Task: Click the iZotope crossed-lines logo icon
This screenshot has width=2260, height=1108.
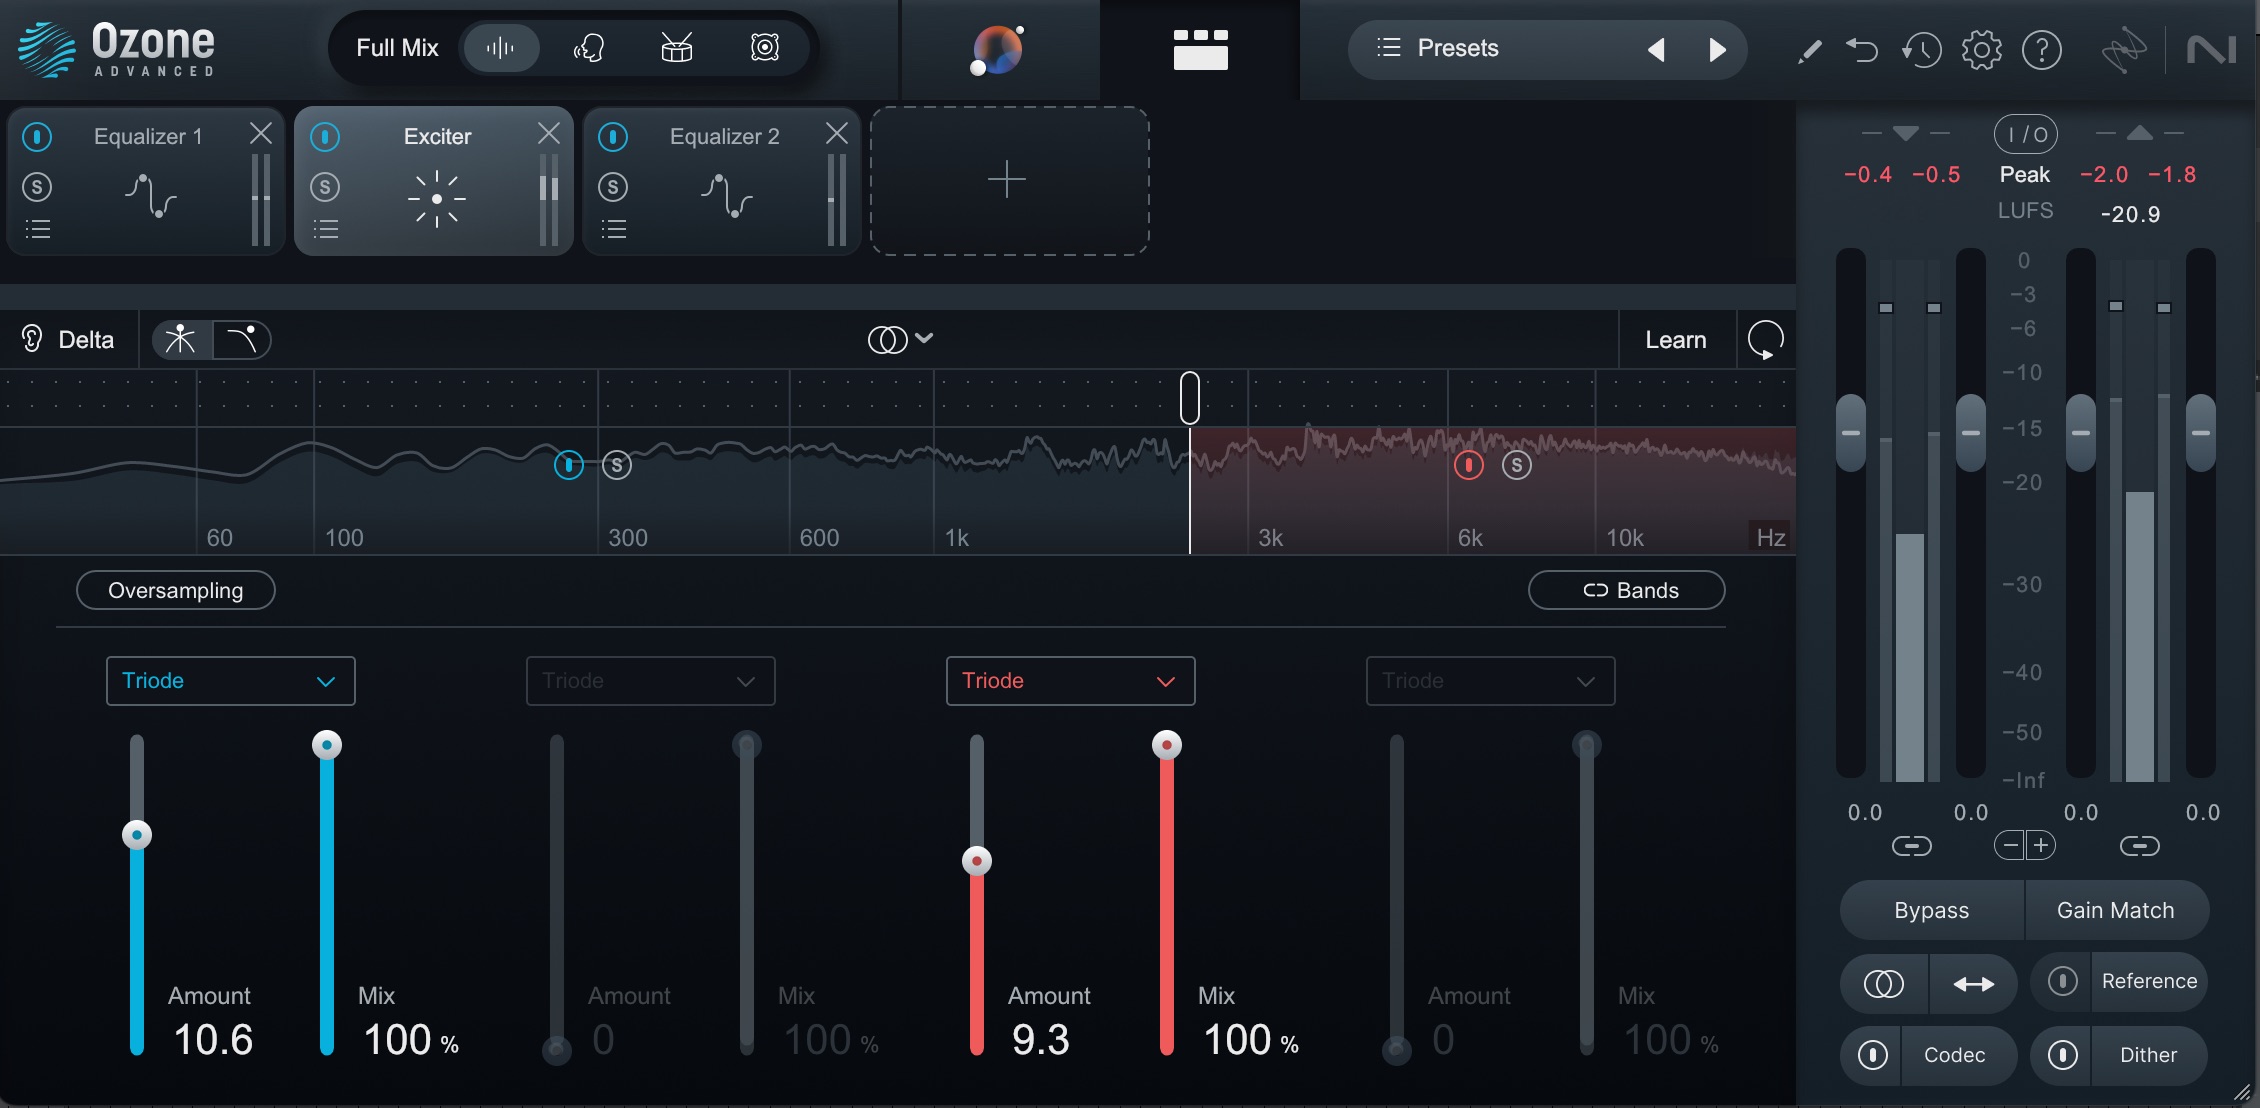Action: coord(2123,50)
